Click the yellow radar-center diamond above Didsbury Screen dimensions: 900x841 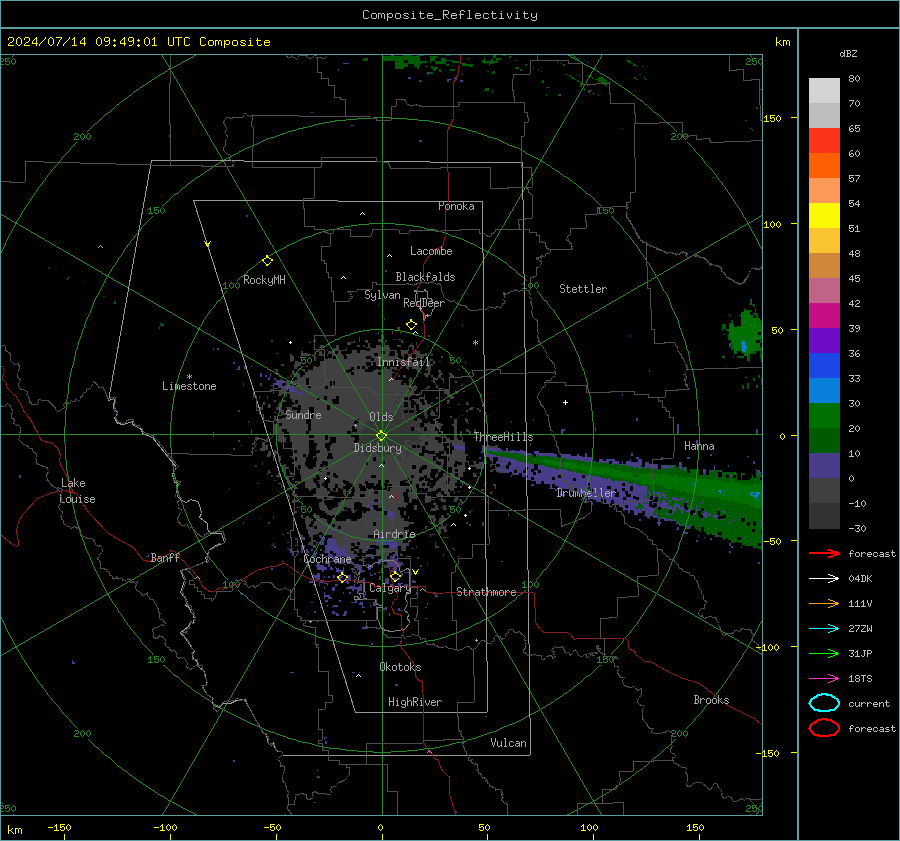381,435
